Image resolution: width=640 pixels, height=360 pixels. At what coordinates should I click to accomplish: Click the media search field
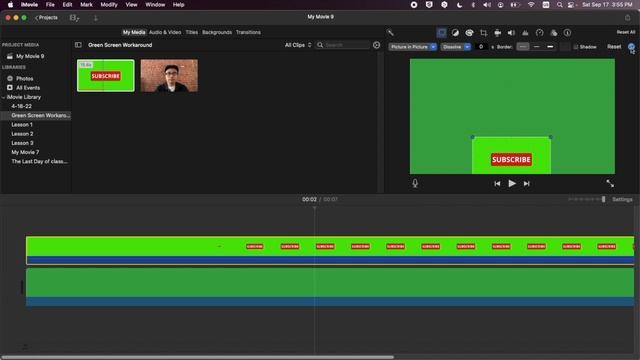click(x=343, y=45)
